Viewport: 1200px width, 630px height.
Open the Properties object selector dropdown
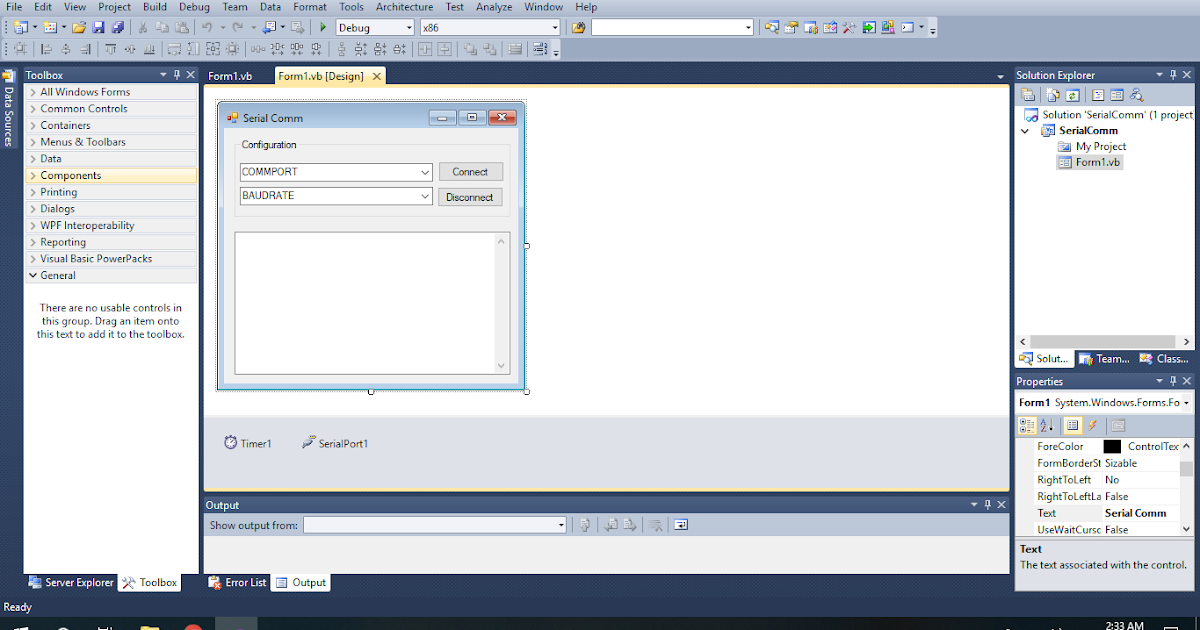[1186, 403]
